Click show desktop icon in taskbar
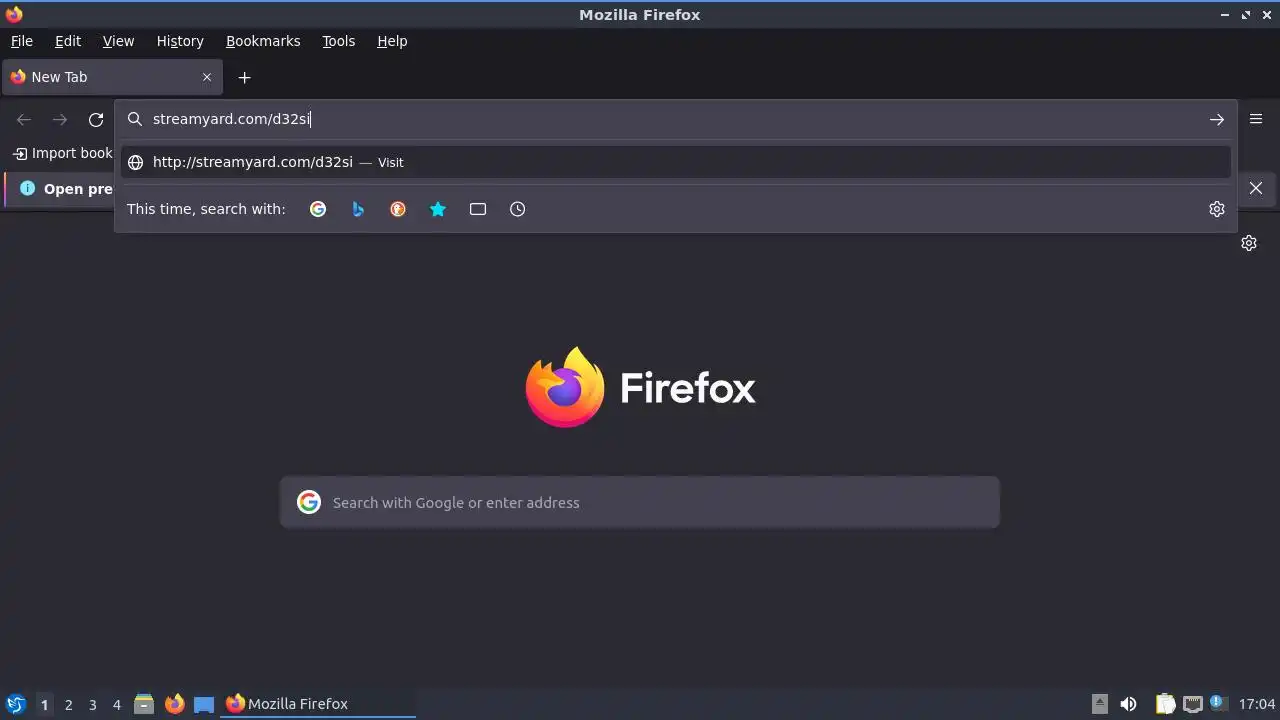This screenshot has width=1280, height=720. click(x=204, y=704)
